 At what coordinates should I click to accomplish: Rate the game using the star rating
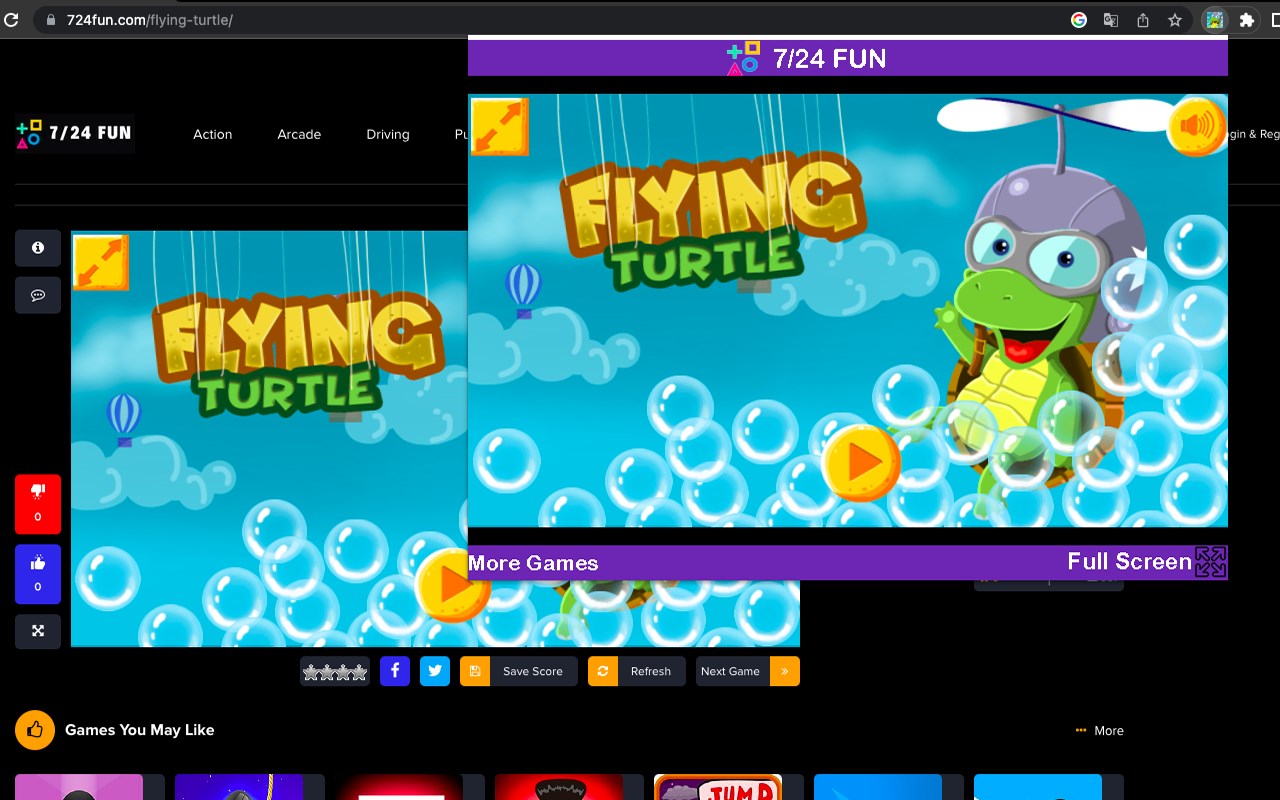pos(335,672)
